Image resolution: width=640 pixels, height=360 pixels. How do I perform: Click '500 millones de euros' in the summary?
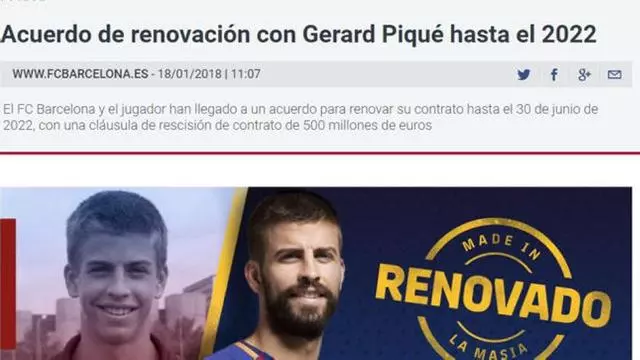(367, 125)
